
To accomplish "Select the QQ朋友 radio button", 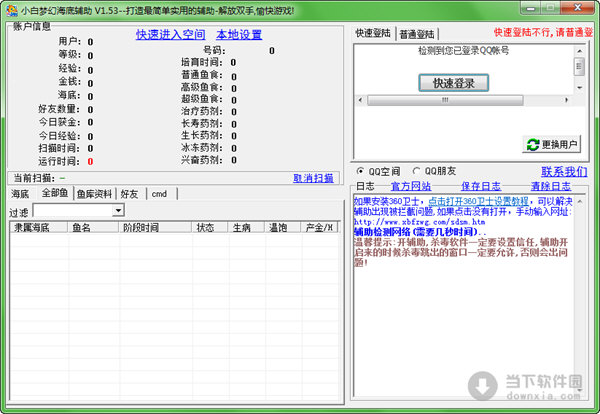I will click(416, 171).
